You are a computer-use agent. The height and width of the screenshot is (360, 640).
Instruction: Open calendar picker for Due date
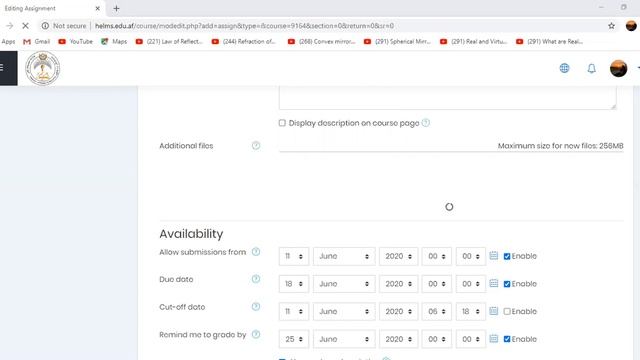(x=493, y=283)
